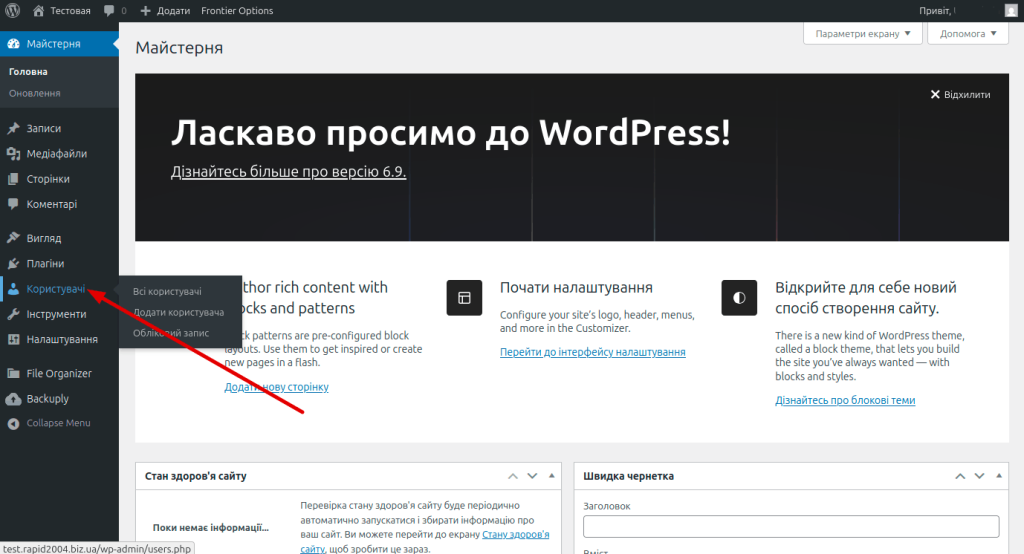Open the comments bubble icon in admin bar
Image resolution: width=1024 pixels, height=554 pixels.
click(109, 11)
